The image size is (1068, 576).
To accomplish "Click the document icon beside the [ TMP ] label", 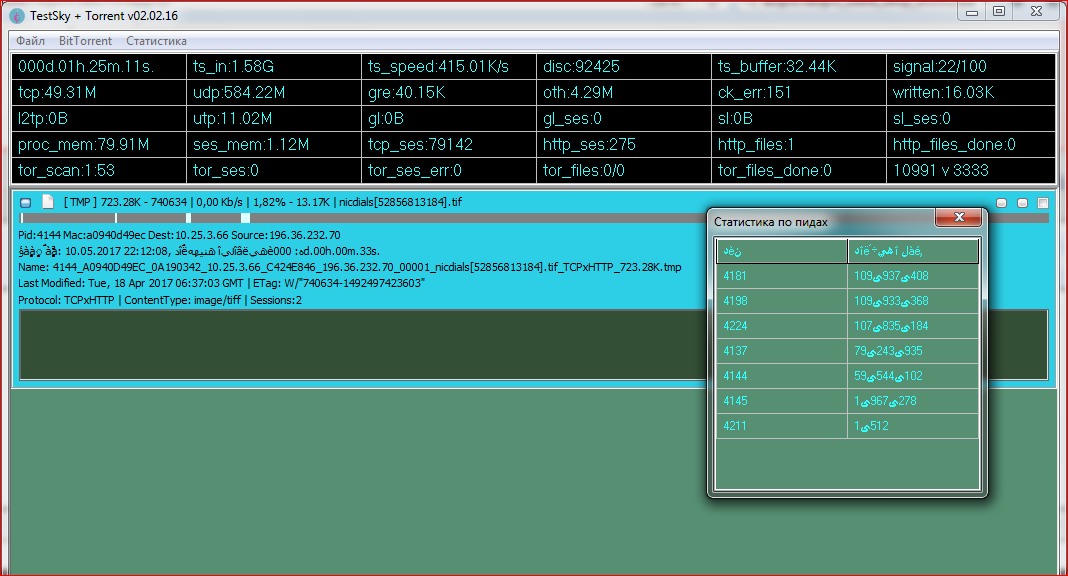I will (x=46, y=203).
